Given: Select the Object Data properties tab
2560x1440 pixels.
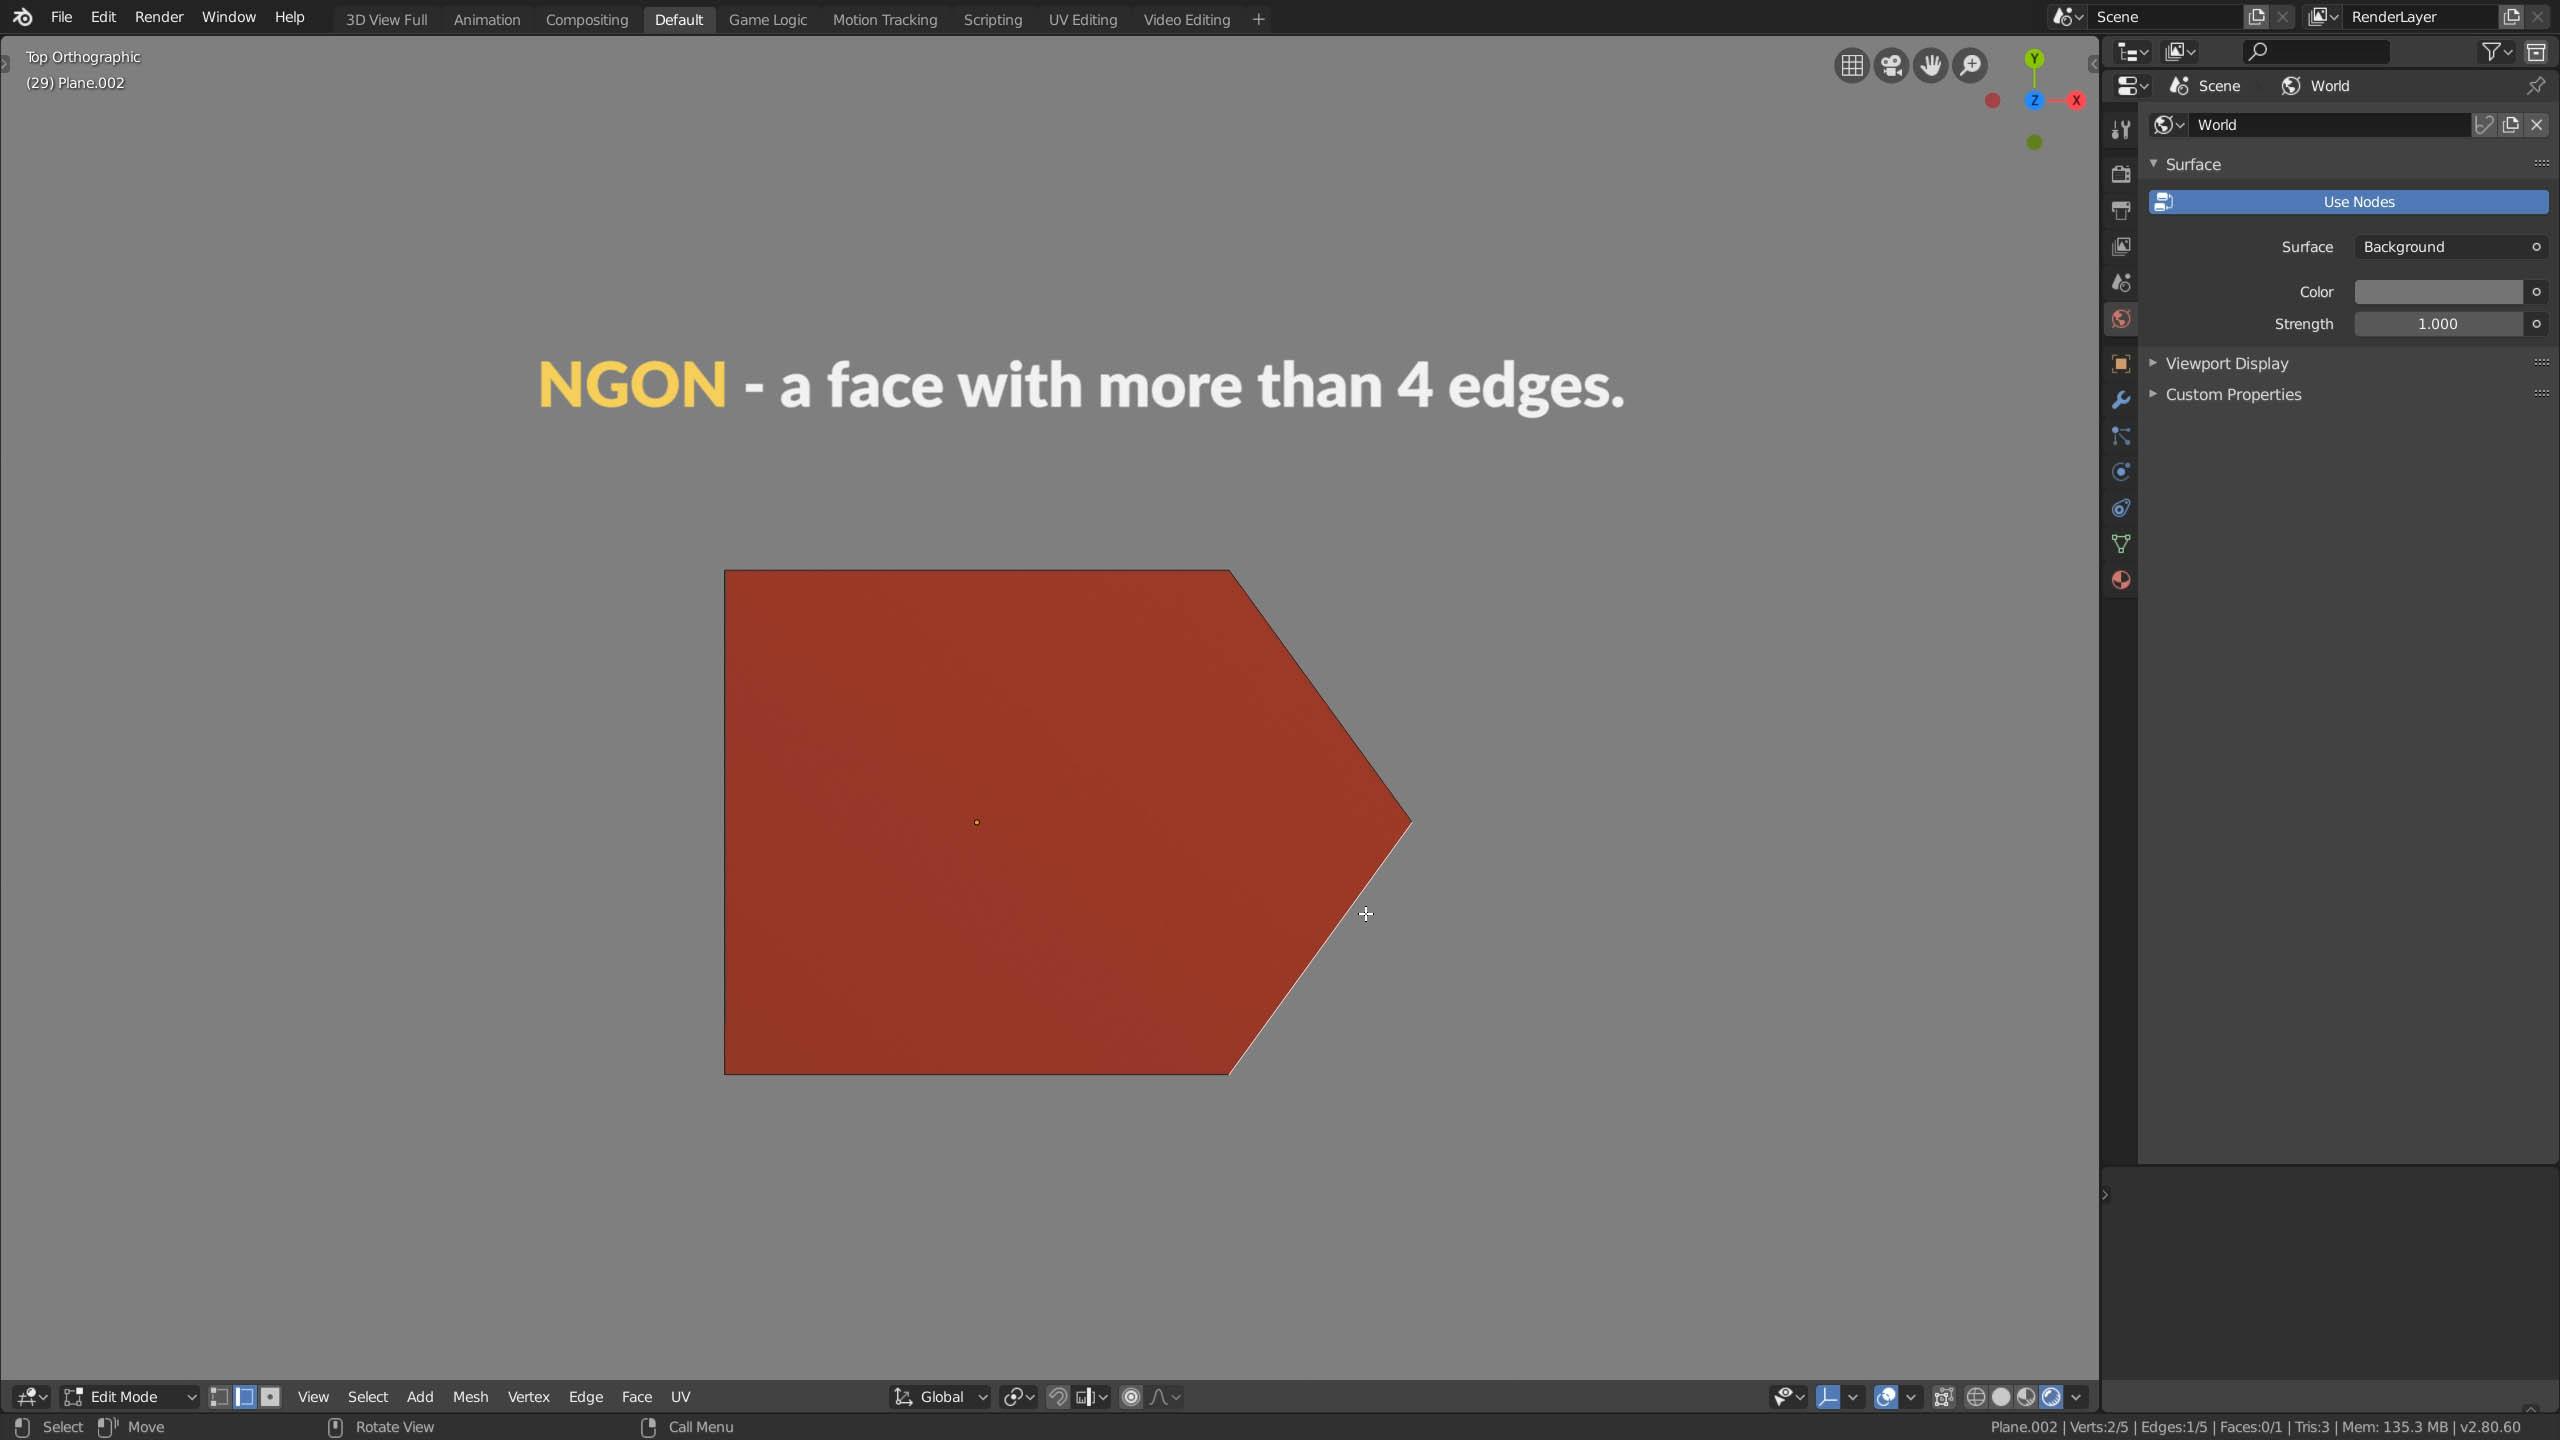Looking at the screenshot, I should tap(2120, 543).
